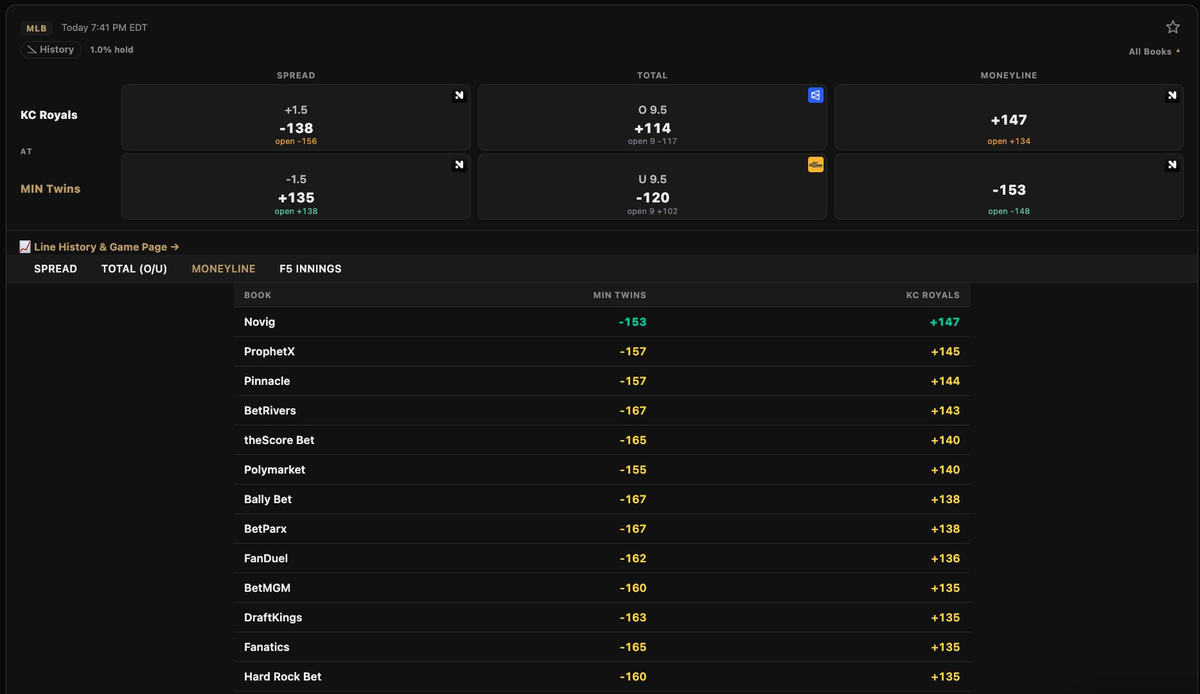Click the blue sportsbook logo in the O 9.5 cell
Viewport: 1200px width, 694px height.
click(816, 95)
